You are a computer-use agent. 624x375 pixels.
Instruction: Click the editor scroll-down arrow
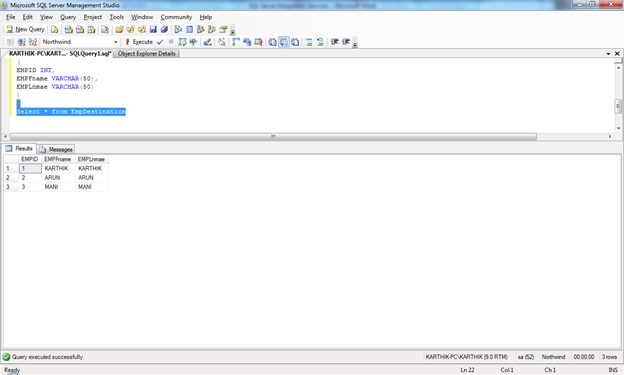click(618, 128)
